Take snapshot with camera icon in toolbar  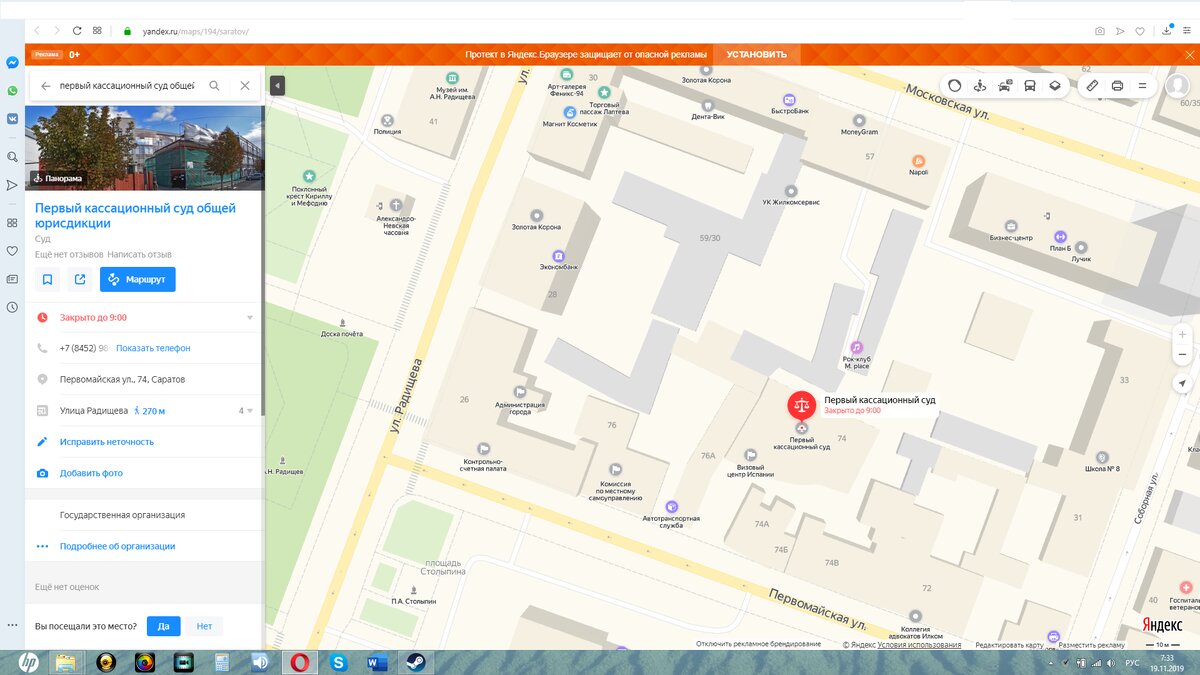(x=1099, y=31)
